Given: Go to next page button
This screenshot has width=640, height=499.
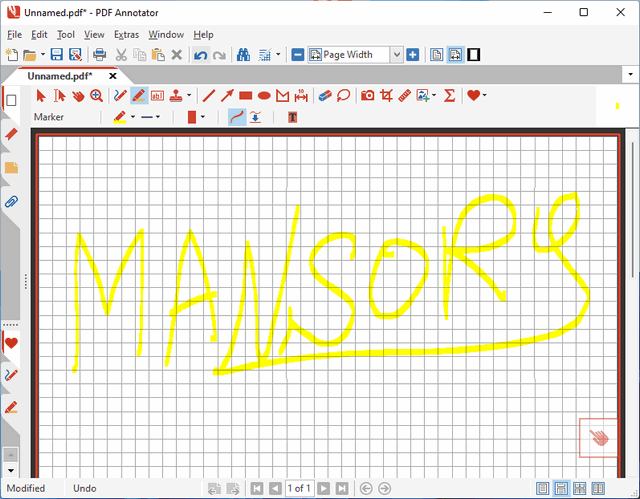Looking at the screenshot, I should point(323,488).
